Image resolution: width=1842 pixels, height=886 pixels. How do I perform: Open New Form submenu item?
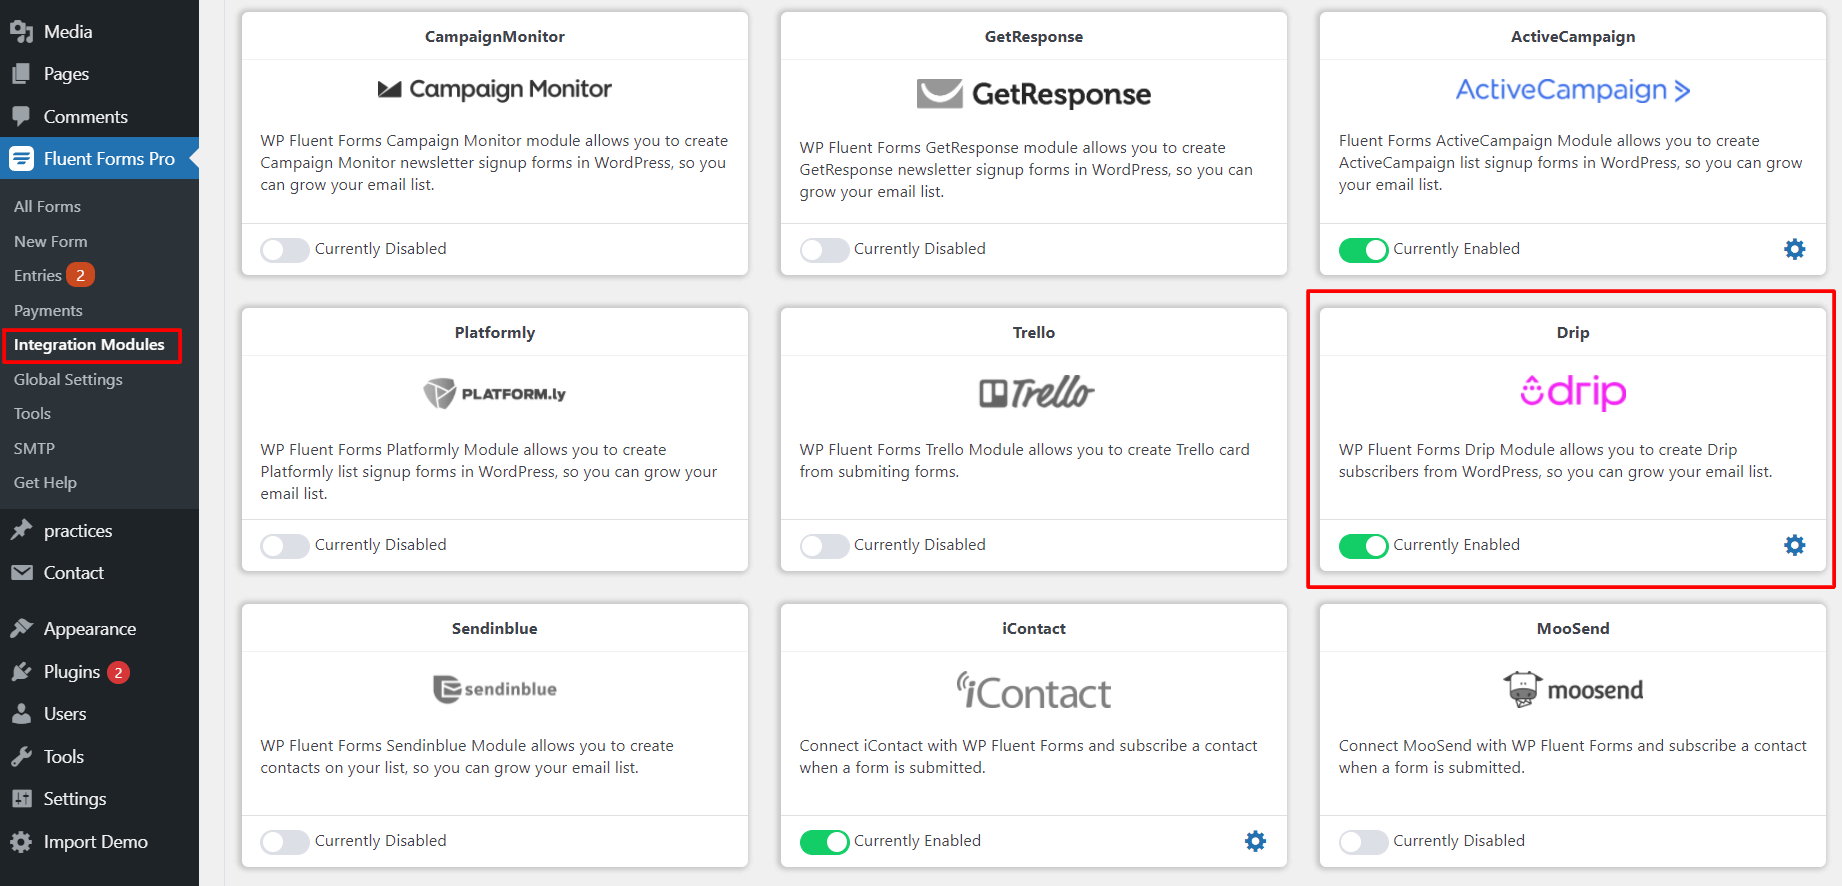point(50,241)
